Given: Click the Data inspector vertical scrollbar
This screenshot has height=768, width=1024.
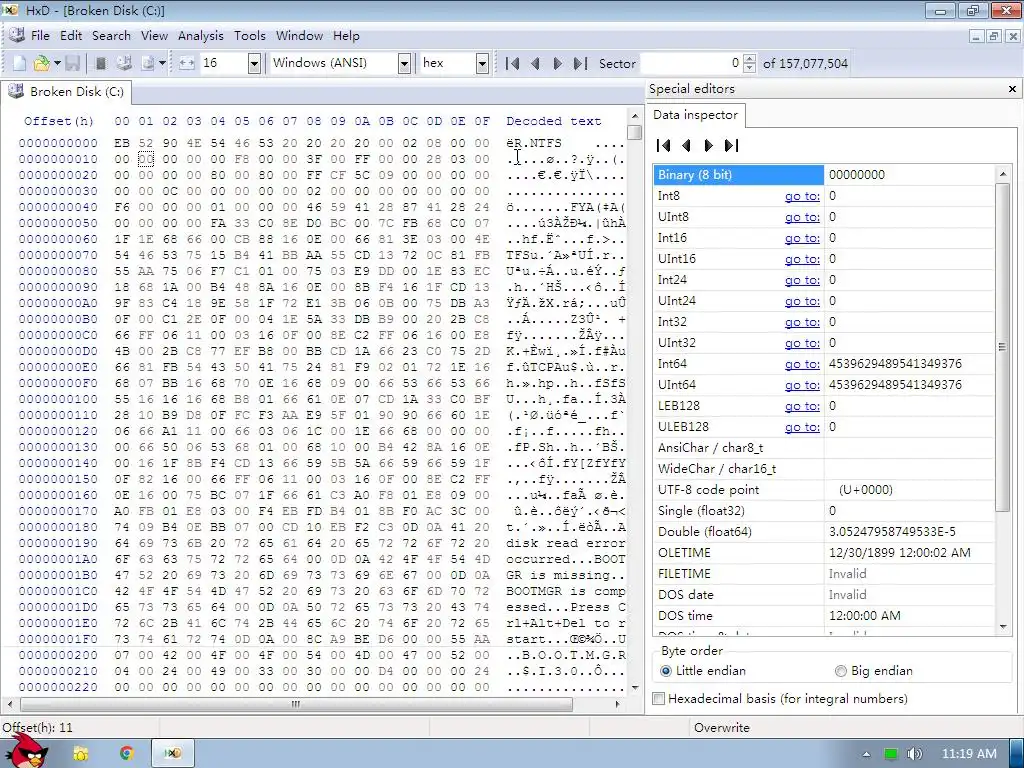Looking at the screenshot, I should tap(1002, 346).
